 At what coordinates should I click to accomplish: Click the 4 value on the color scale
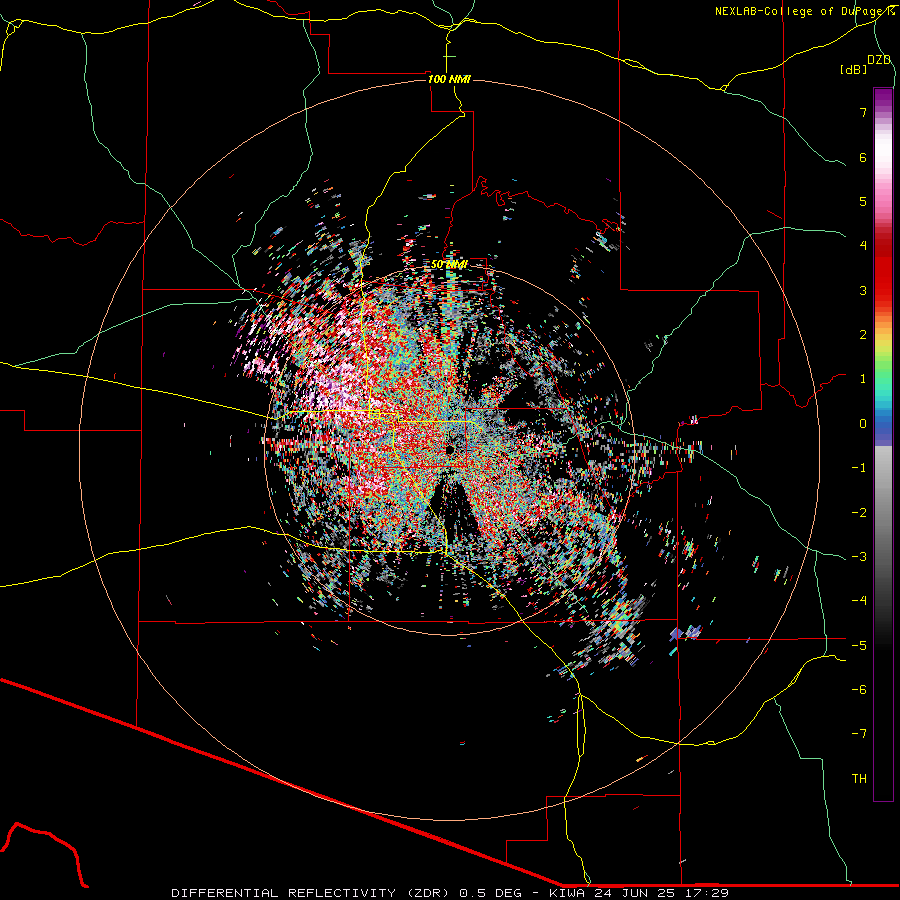coord(863,246)
